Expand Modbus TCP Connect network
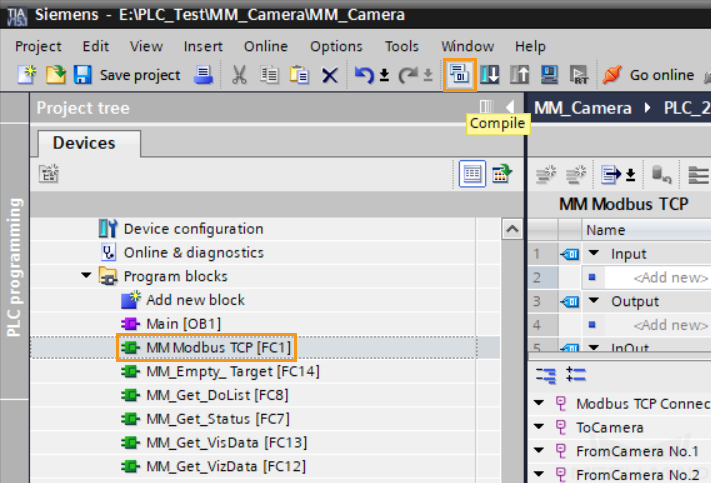Image resolution: width=711 pixels, height=483 pixels. point(539,403)
